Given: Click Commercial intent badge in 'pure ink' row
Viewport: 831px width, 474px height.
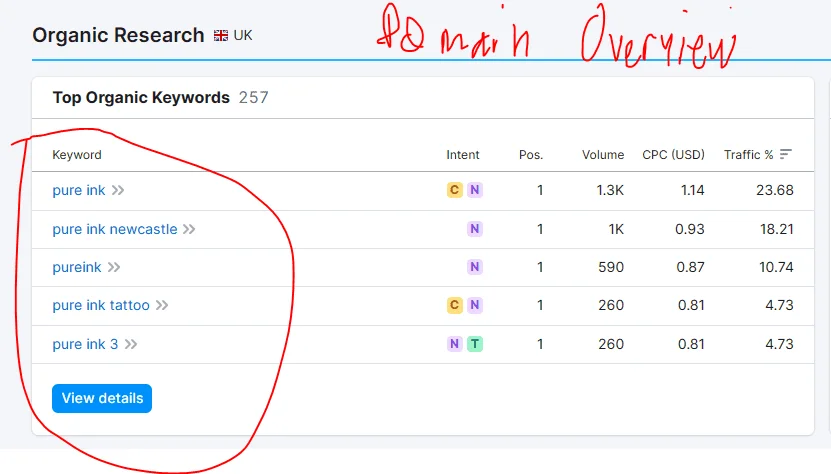Looking at the screenshot, I should (455, 190).
